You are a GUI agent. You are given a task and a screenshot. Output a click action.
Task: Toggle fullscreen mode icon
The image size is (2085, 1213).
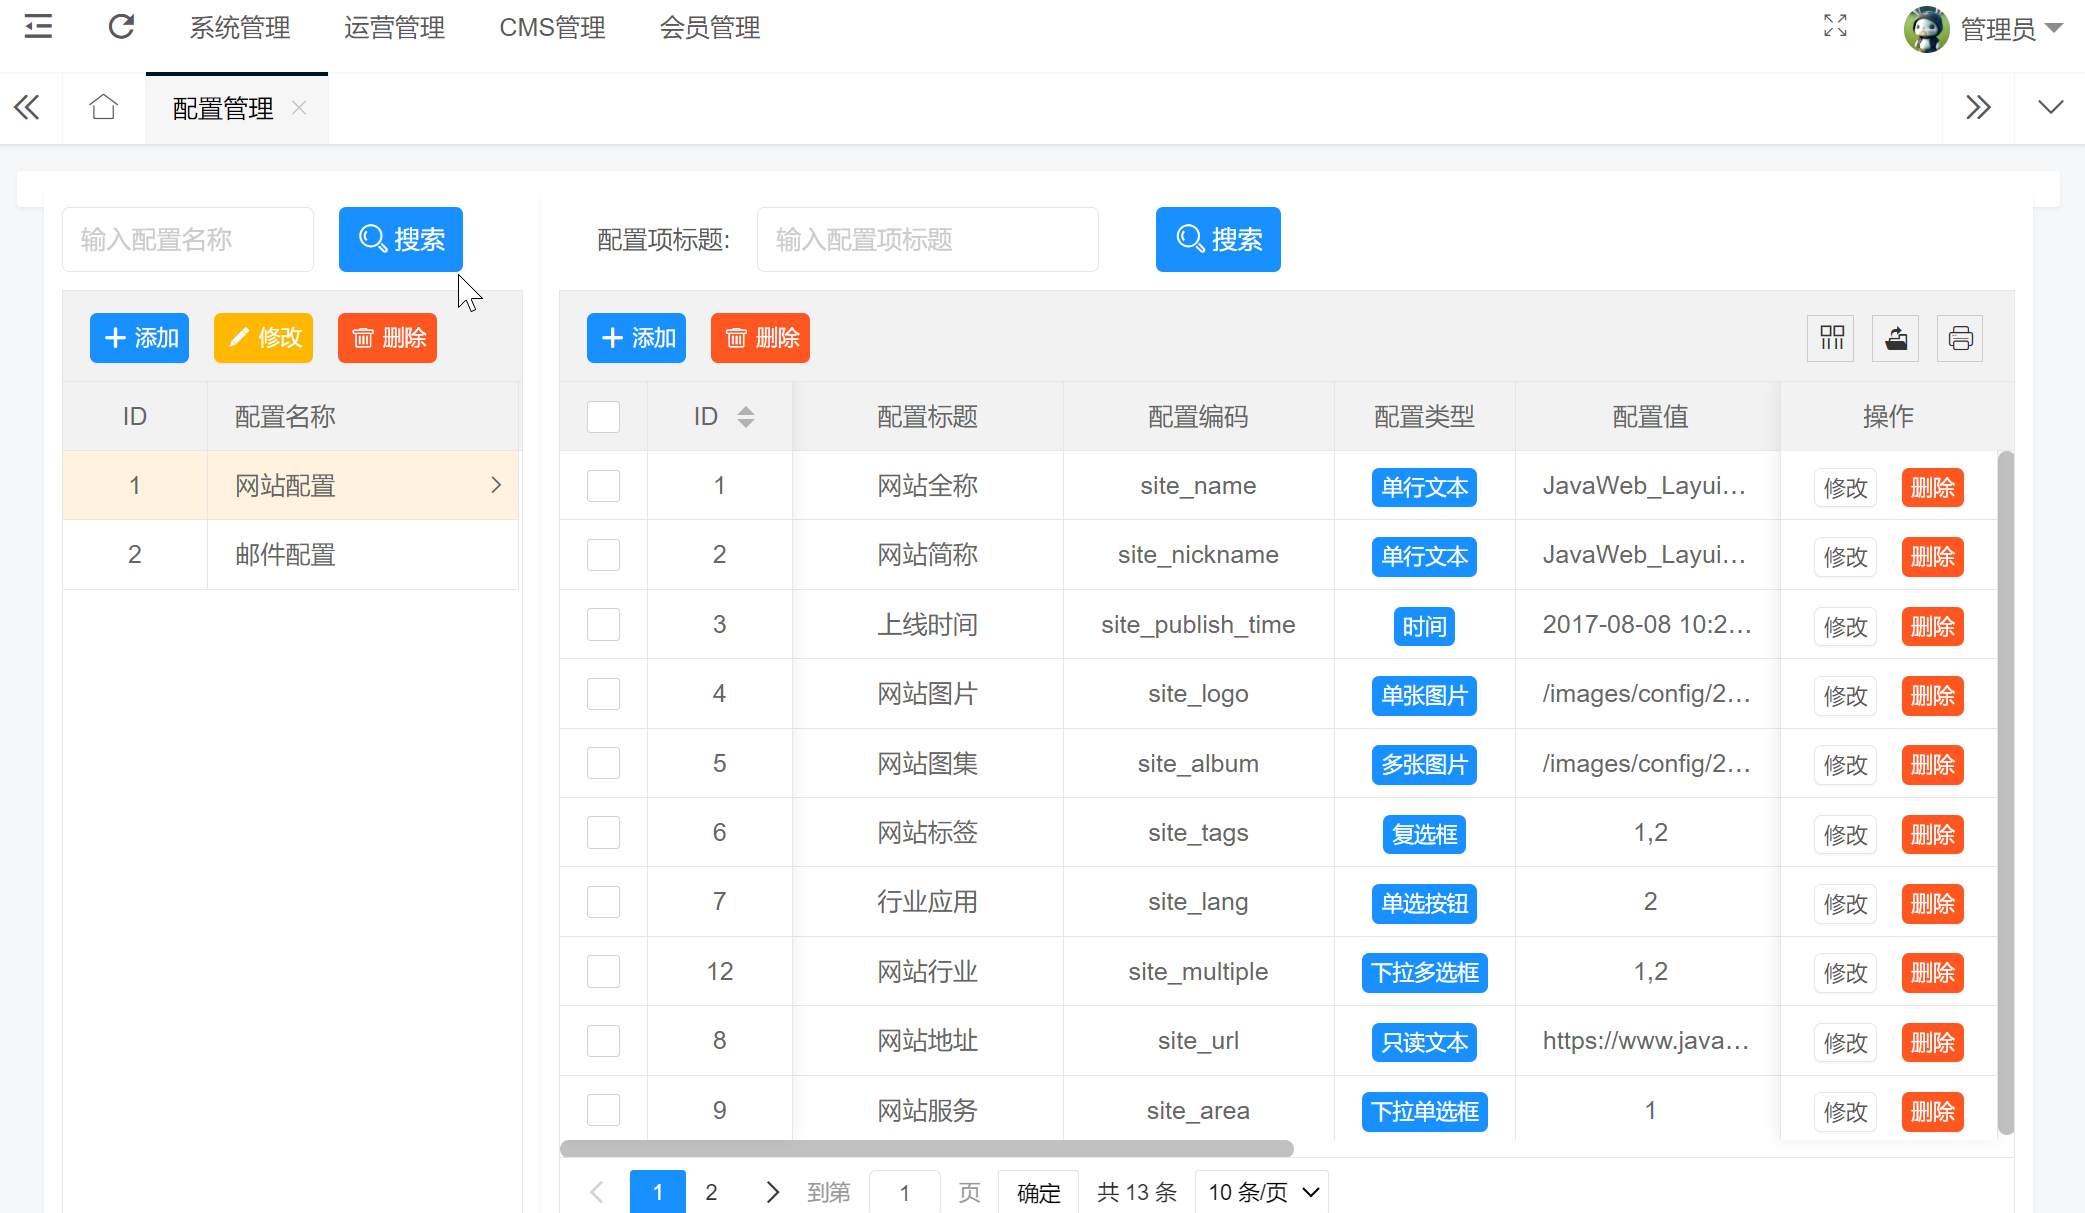(1835, 26)
